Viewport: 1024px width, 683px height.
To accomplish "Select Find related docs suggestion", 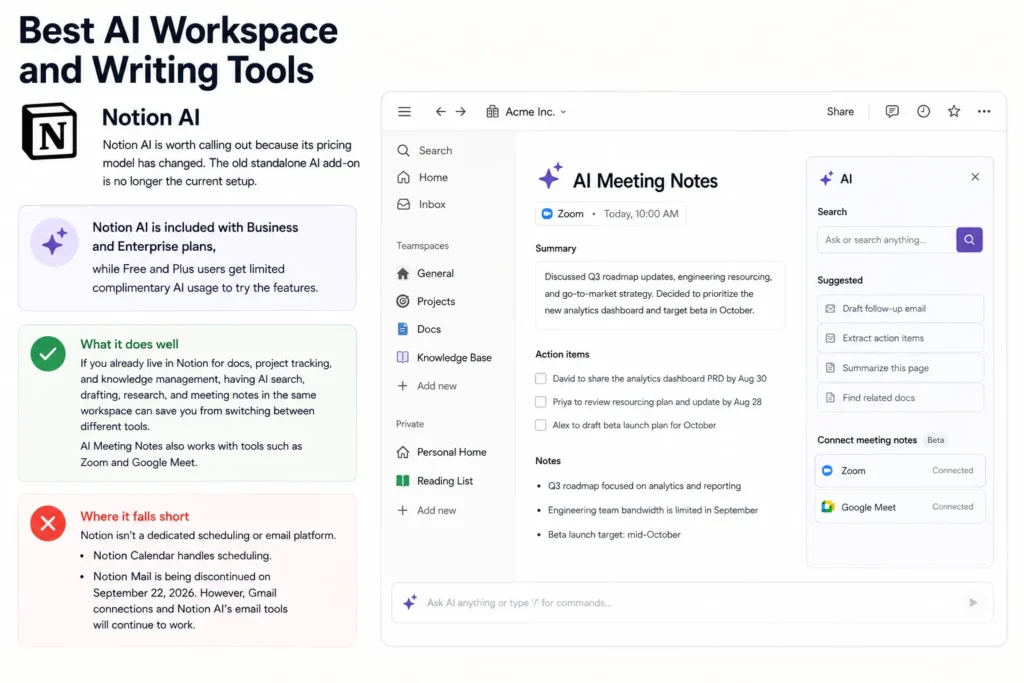I will point(900,398).
